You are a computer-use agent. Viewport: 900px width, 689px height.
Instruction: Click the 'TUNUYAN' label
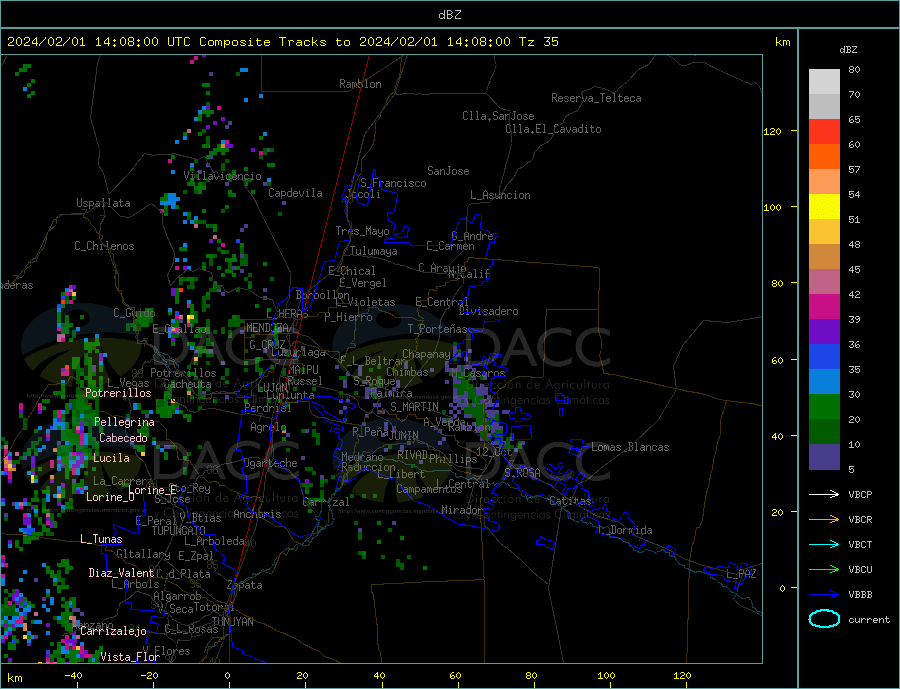click(232, 621)
